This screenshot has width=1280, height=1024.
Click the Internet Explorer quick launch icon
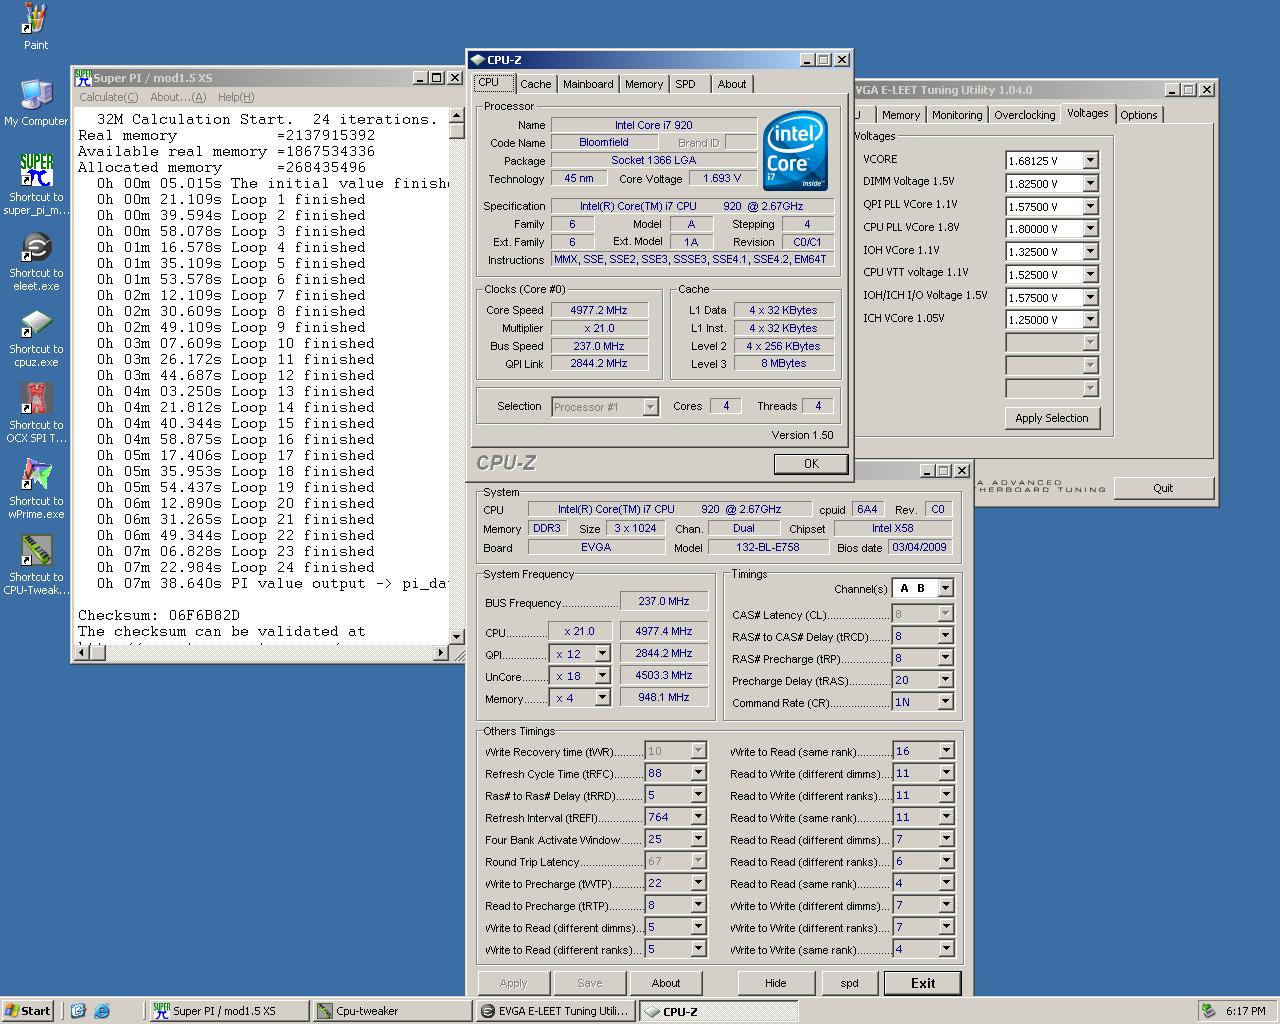(x=102, y=1011)
